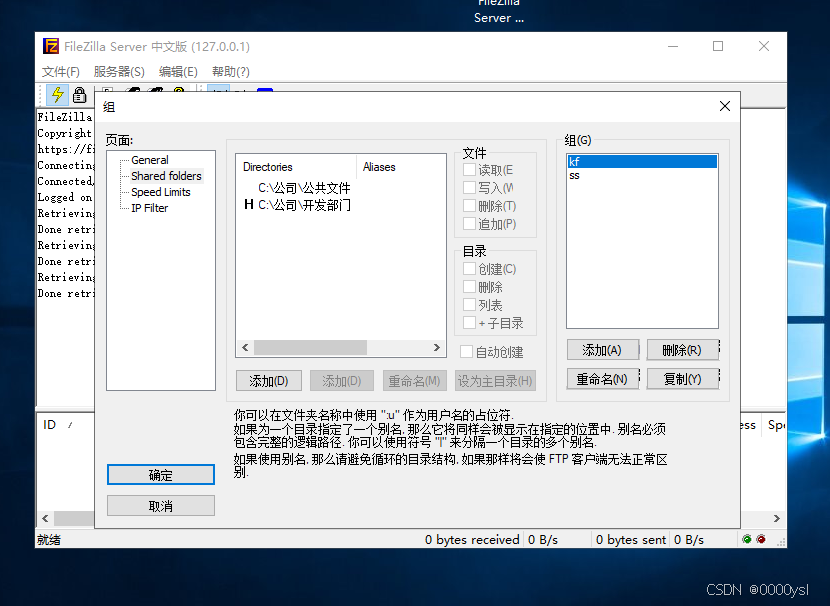
Task: Open the 服务器(S) menu
Action: tap(119, 71)
